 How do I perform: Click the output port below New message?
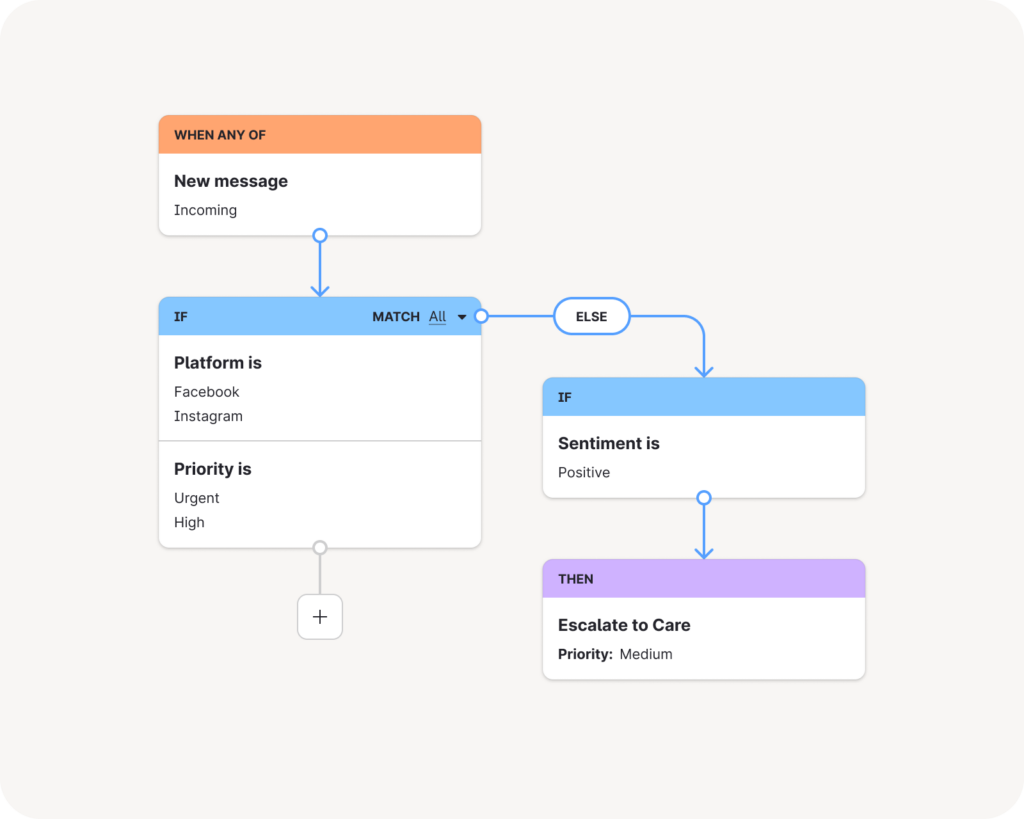[320, 235]
